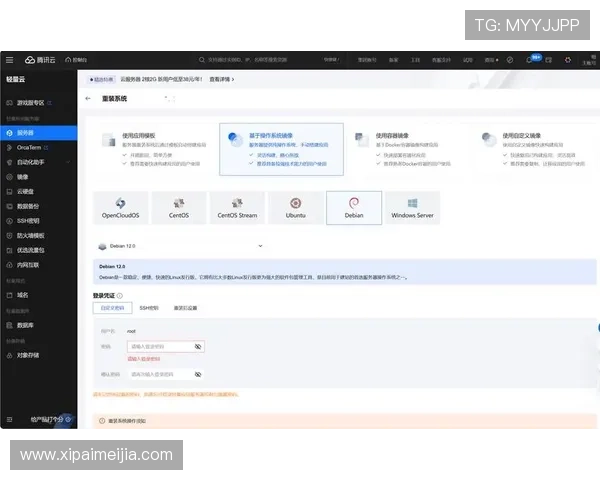Select the Ubuntu image tile
600x480 pixels.
tap(295, 208)
